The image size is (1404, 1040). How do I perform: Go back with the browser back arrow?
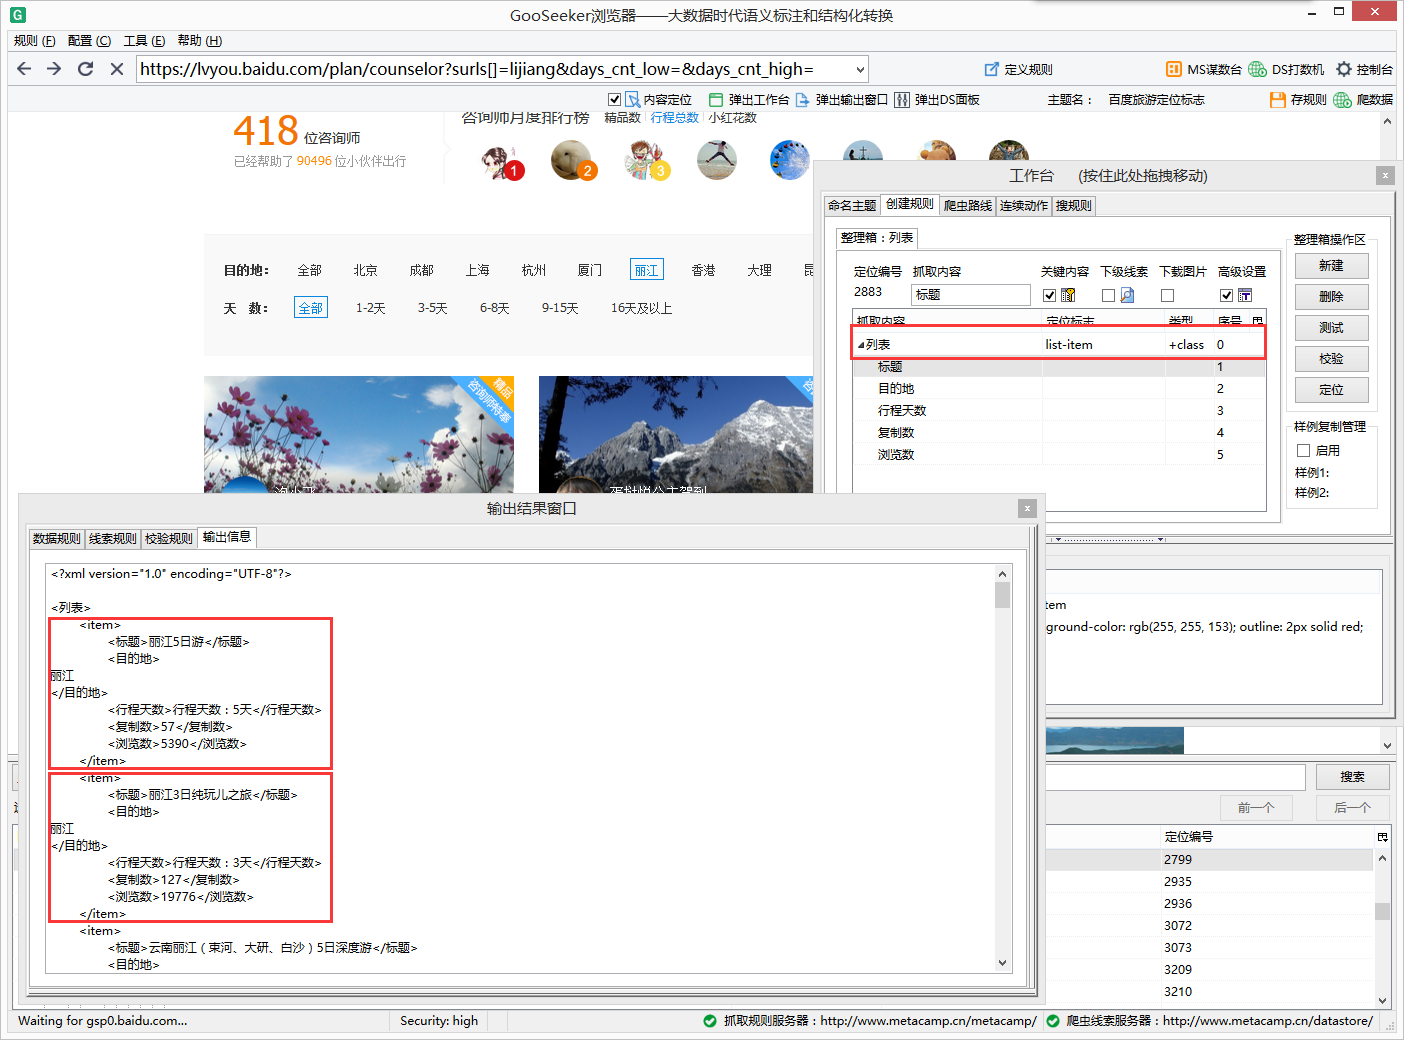coord(25,69)
